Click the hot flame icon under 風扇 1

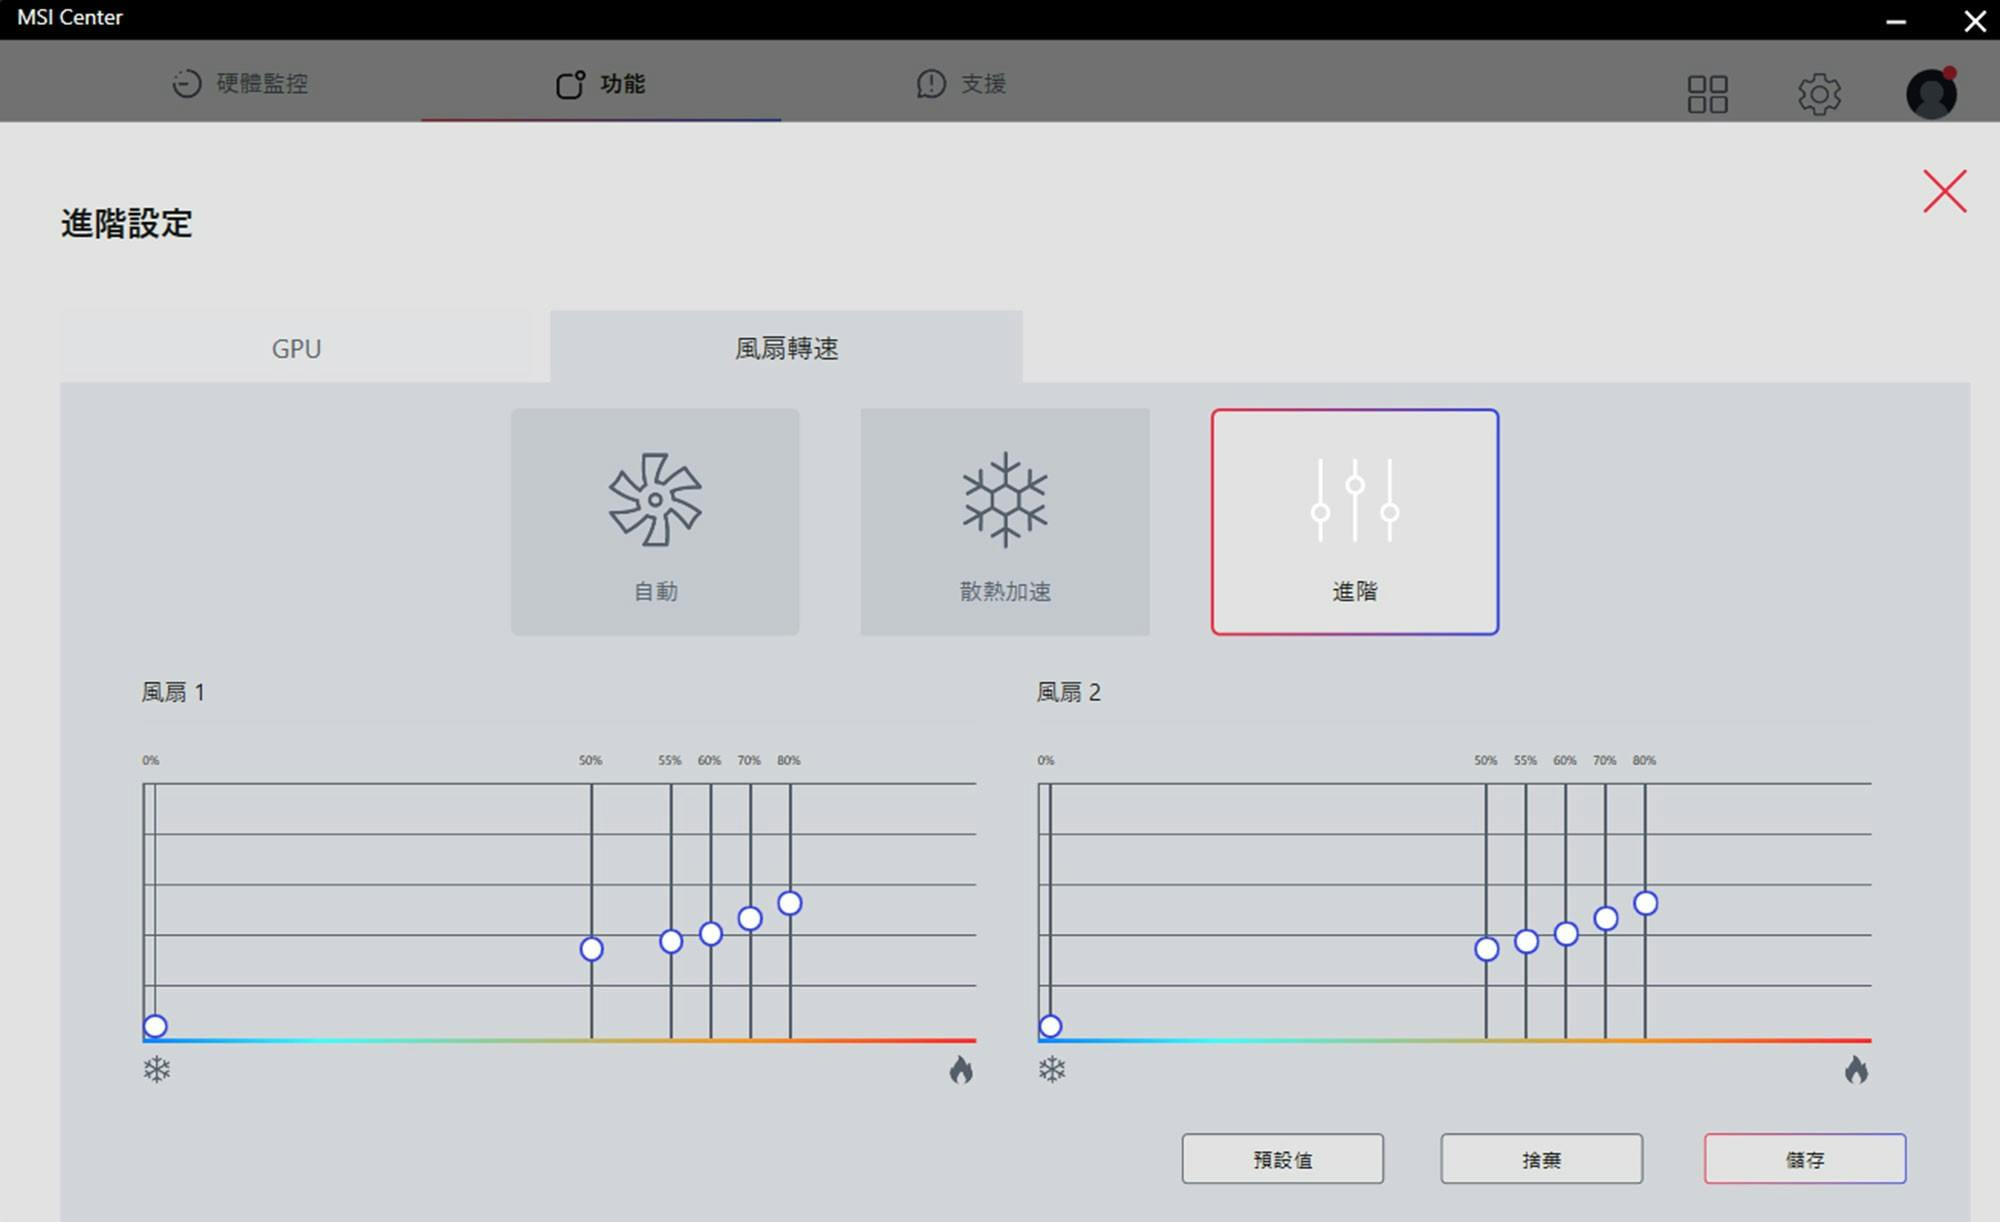click(961, 1070)
